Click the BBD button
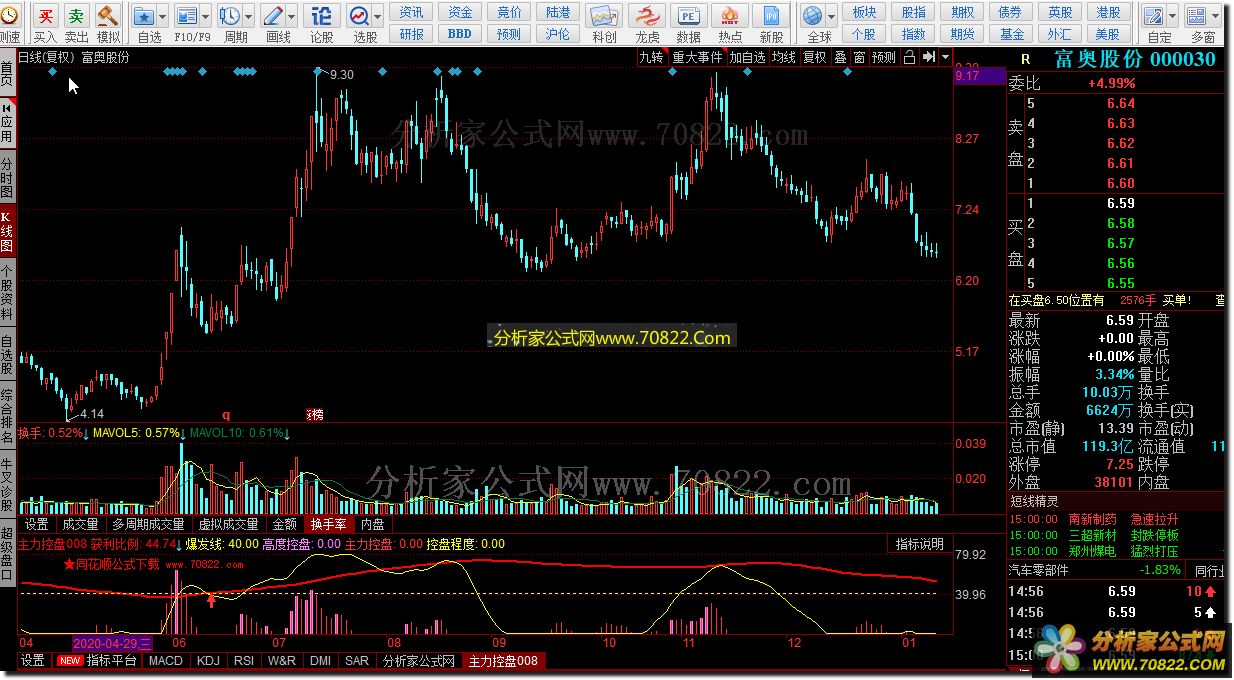This screenshot has width=1234, height=680. coord(460,34)
